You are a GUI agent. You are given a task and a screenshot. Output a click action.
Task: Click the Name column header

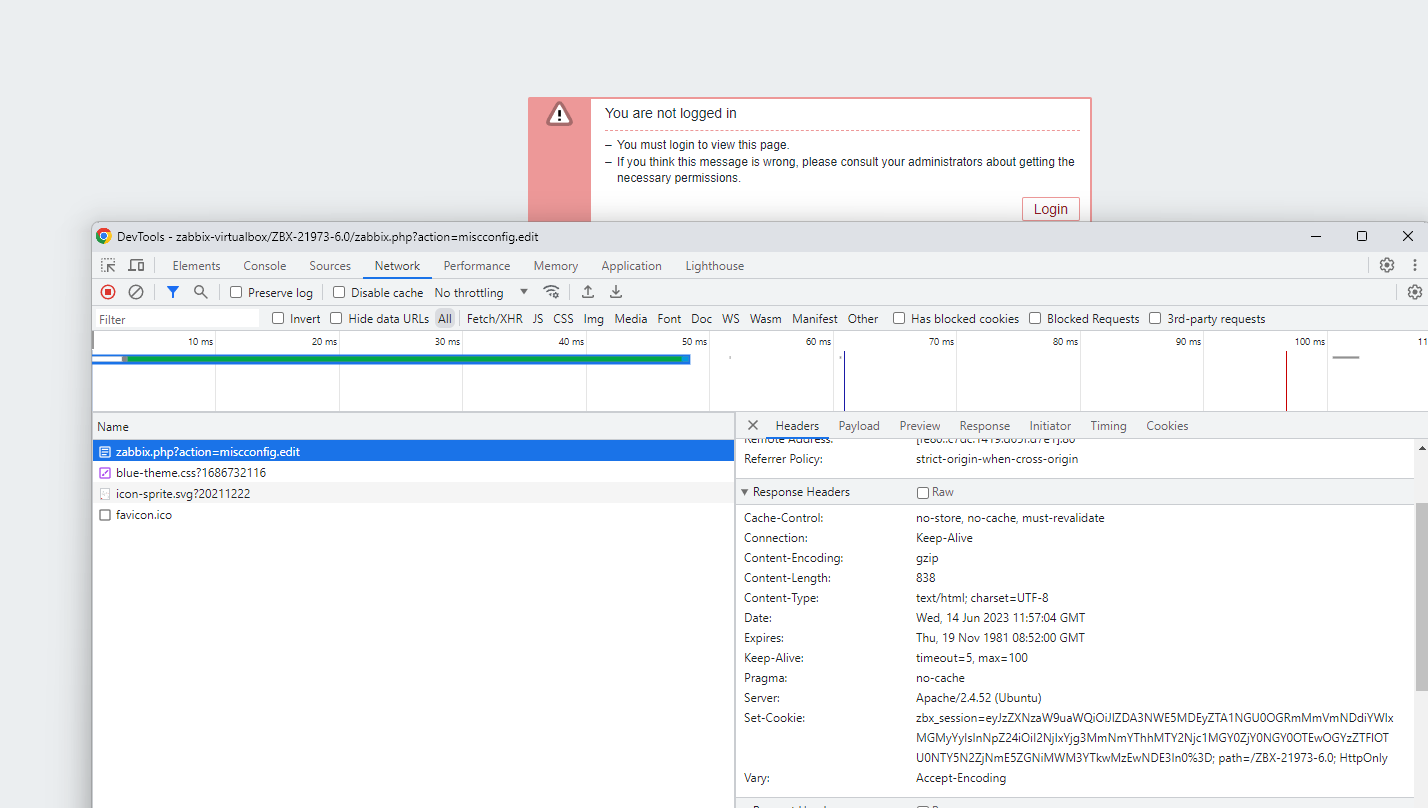tap(413, 426)
